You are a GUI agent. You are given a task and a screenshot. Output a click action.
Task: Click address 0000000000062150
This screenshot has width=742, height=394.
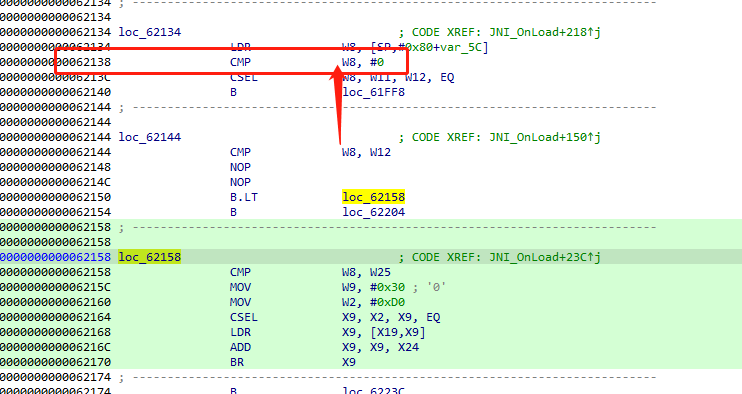point(55,197)
